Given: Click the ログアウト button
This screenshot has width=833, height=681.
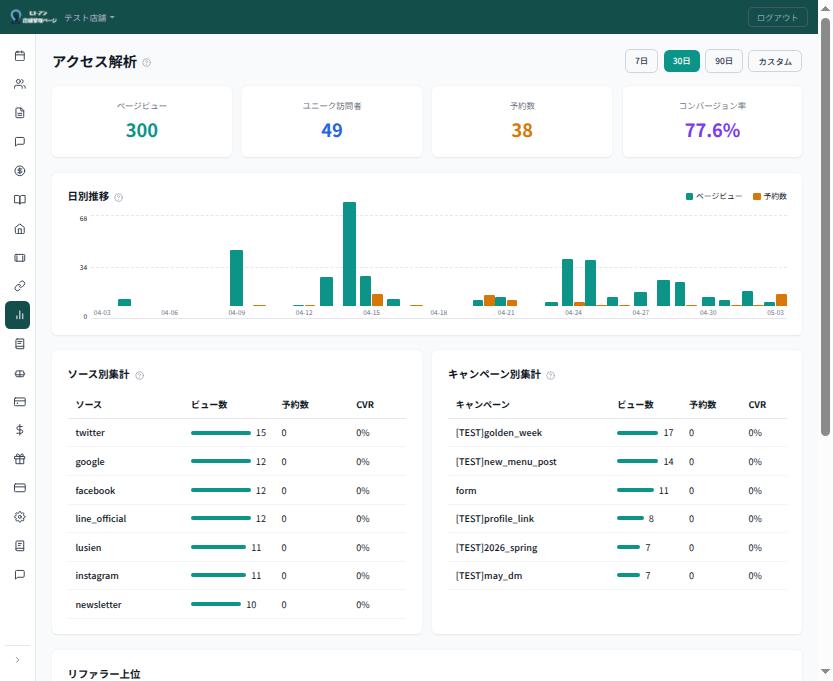Looking at the screenshot, I should (777, 18).
